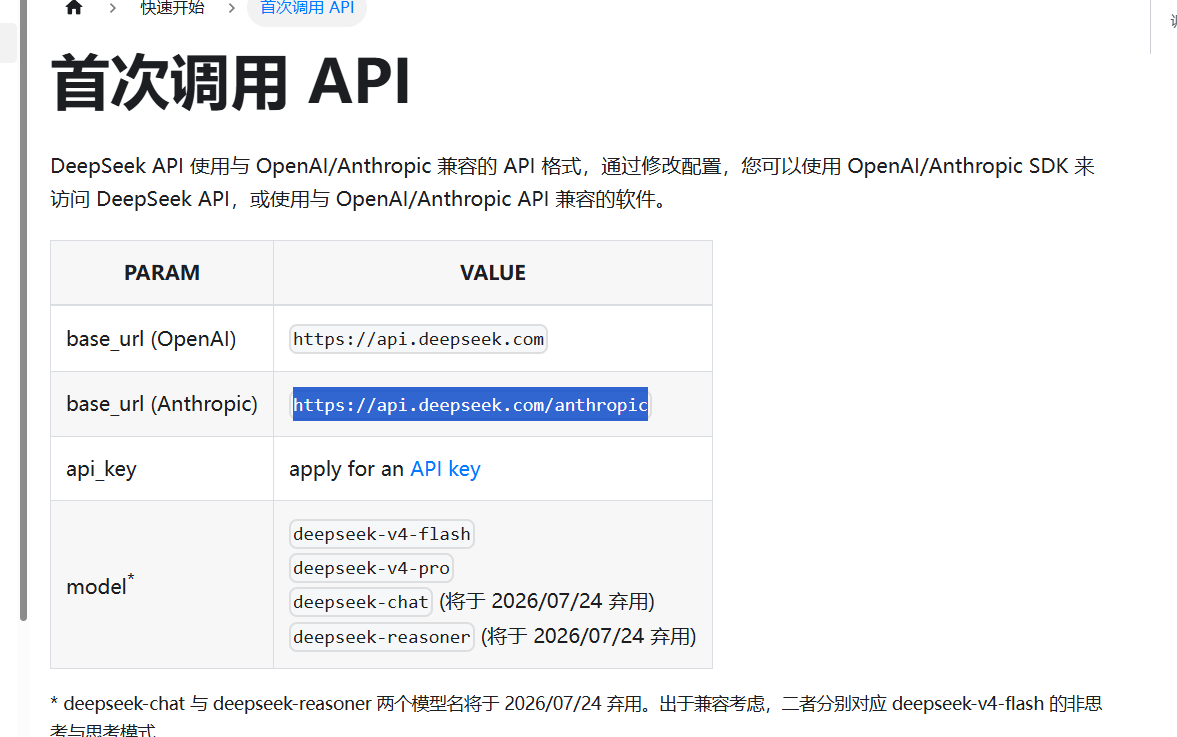Click the https://api.deepseek.com code value
1177x737 pixels.
click(x=418, y=339)
